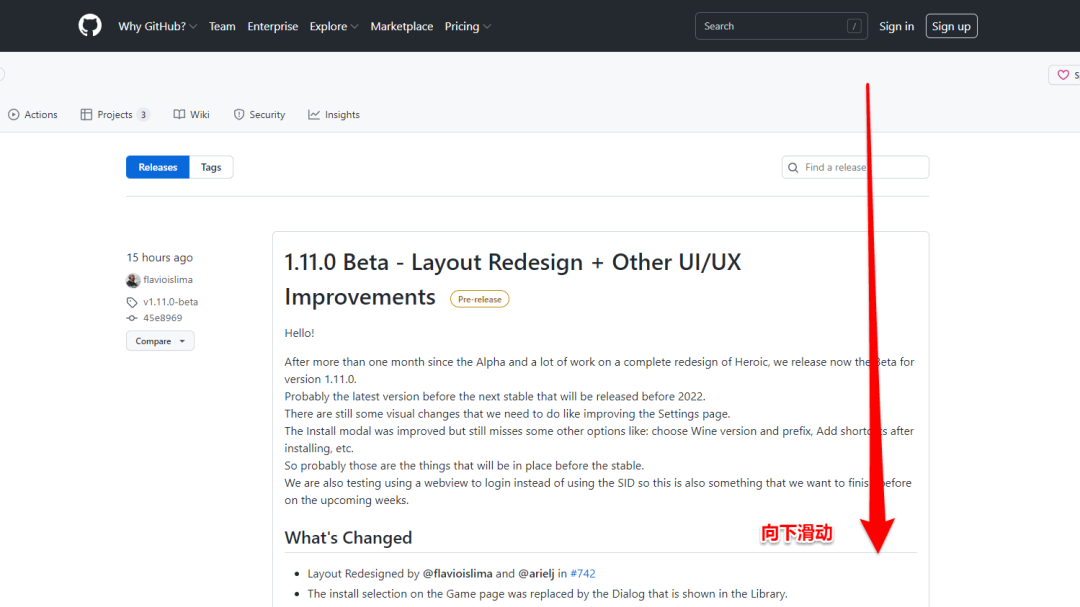
Task: Expand the Explore dropdown menu
Action: point(333,27)
